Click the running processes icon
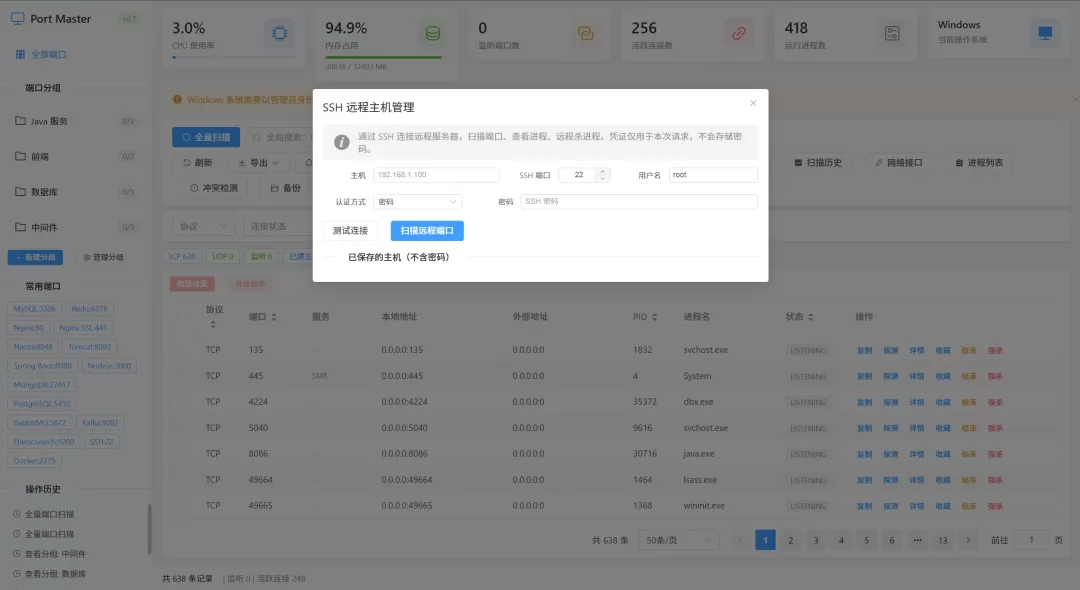The image size is (1080, 590). 892,33
